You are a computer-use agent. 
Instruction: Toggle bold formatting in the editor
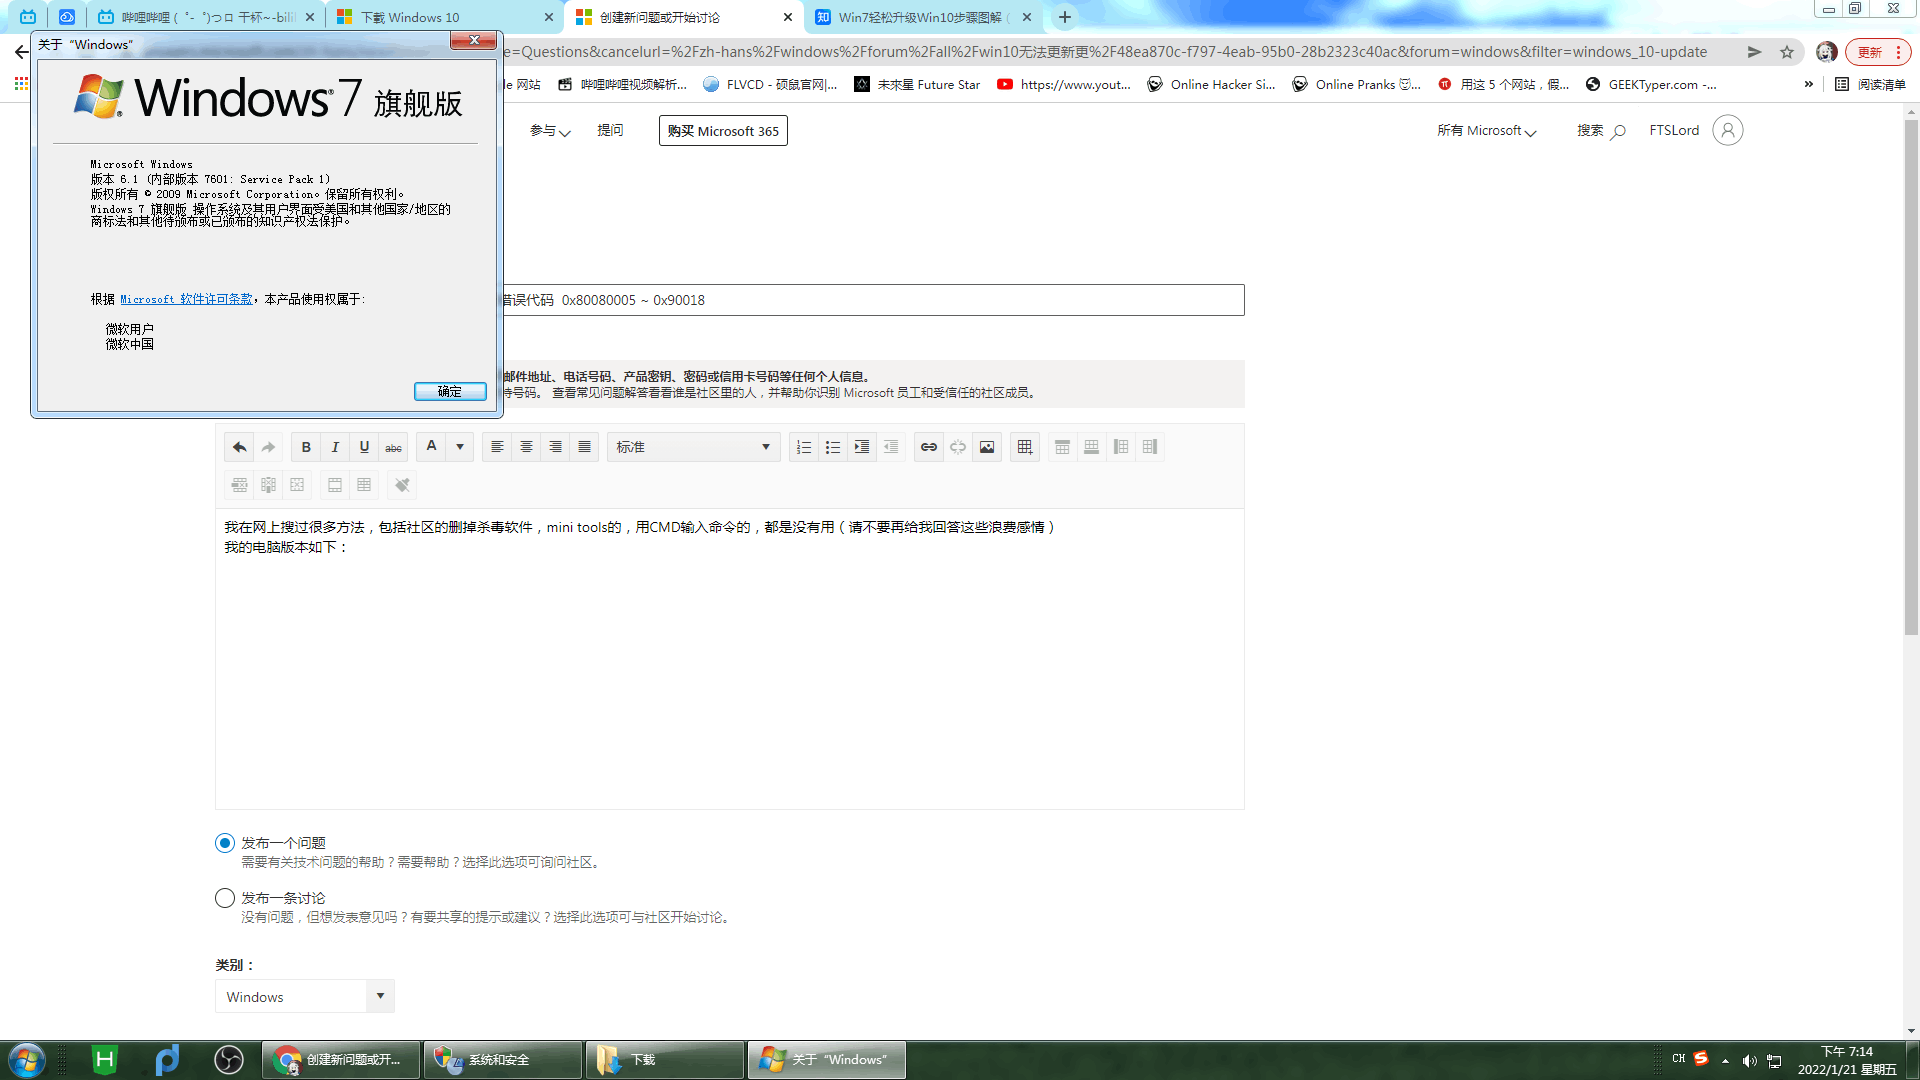[306, 447]
